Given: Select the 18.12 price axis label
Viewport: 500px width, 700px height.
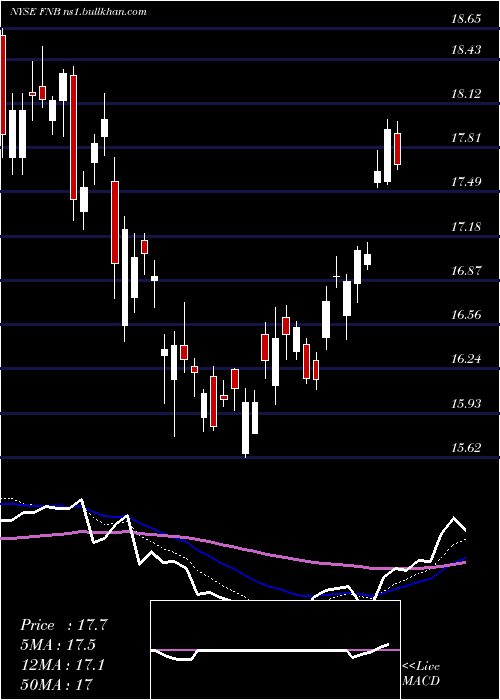Looking at the screenshot, I should click(466, 94).
